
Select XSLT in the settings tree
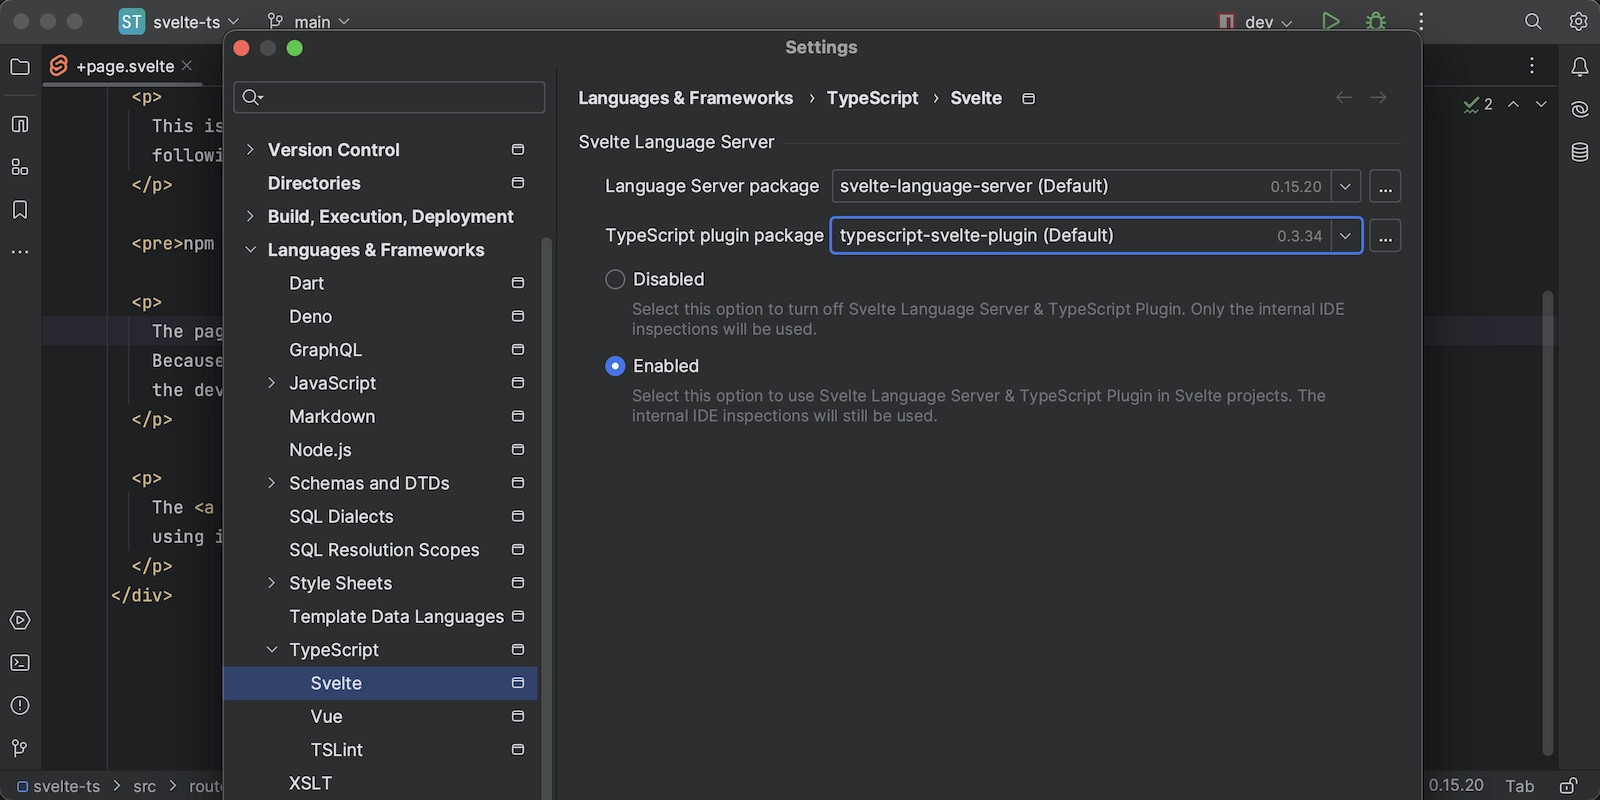click(x=380, y=783)
